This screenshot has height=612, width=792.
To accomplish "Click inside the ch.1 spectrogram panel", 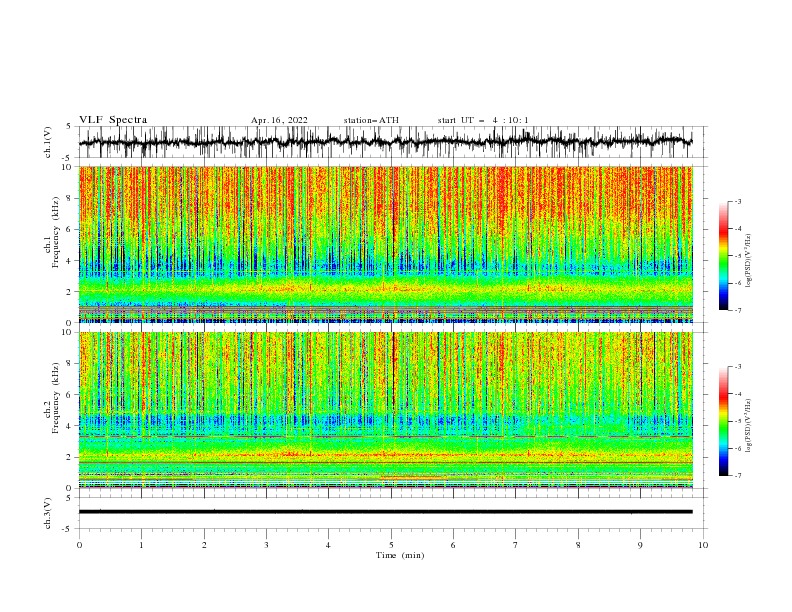I will [x=386, y=244].
